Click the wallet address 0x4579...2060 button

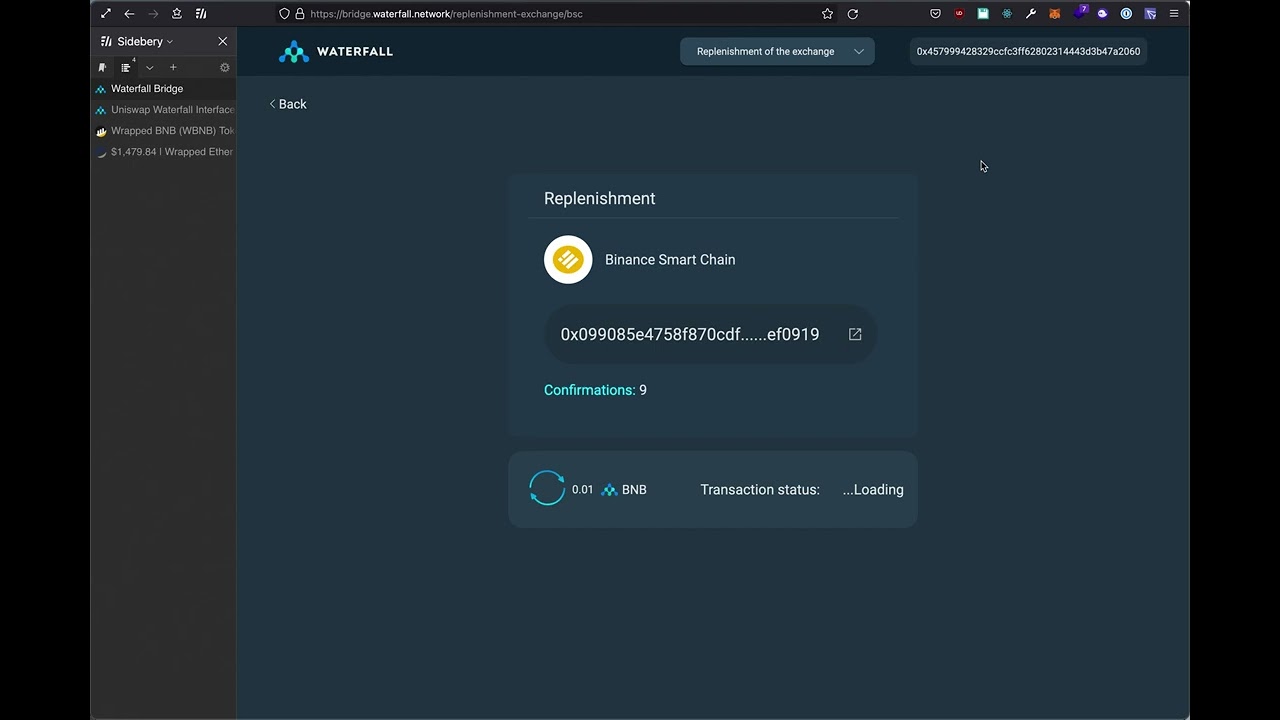coord(1028,52)
